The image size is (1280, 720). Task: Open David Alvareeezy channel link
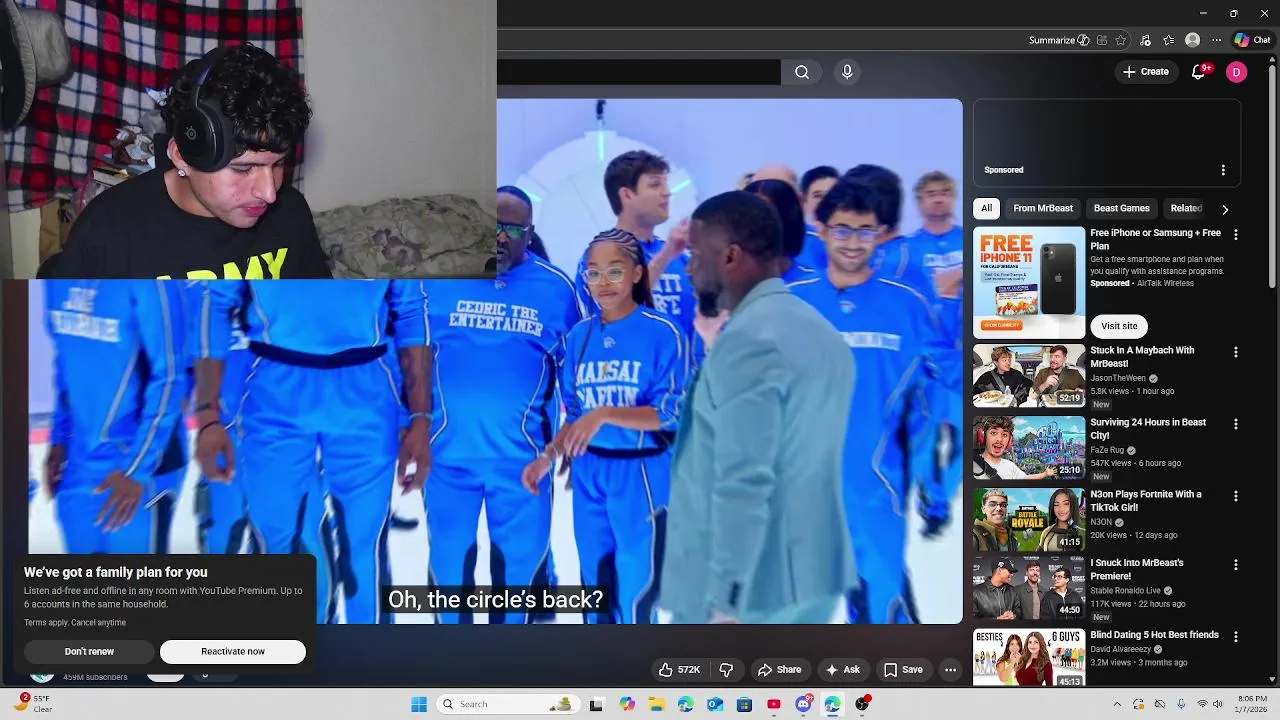coord(1119,649)
